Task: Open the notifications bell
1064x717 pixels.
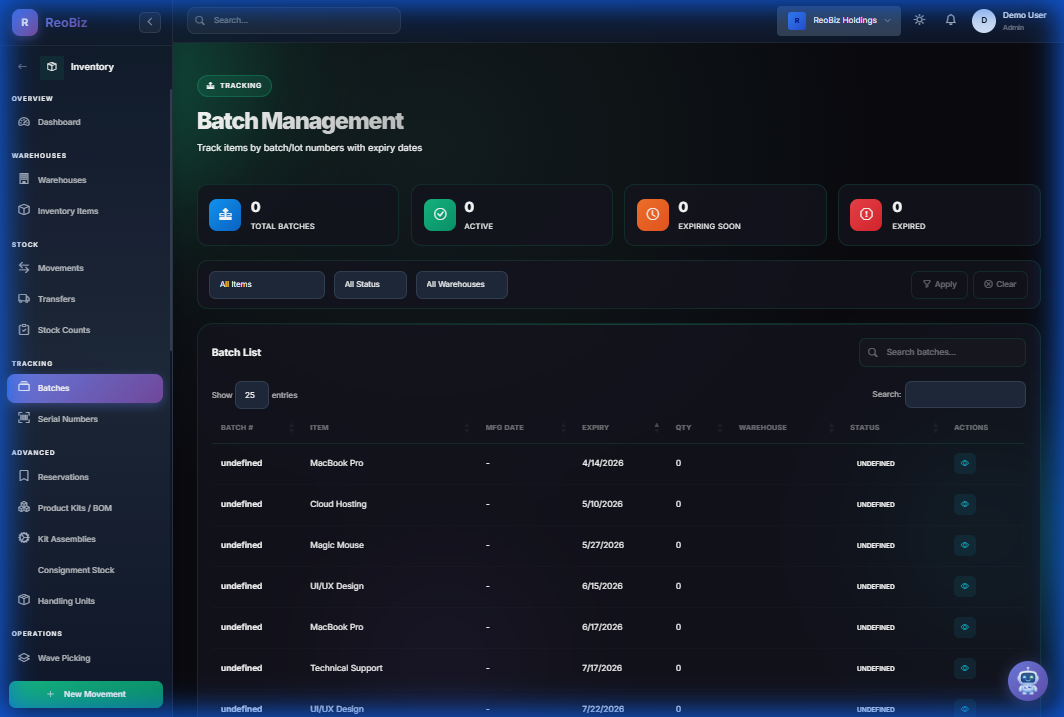Action: 950,19
